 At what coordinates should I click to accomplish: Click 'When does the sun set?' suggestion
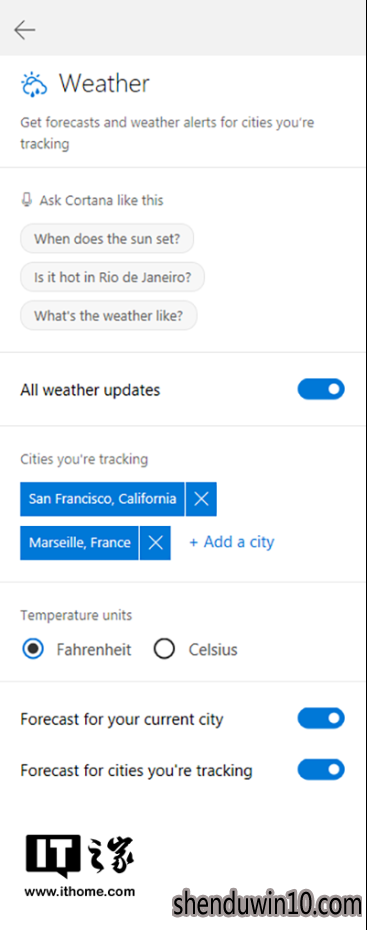[107, 238]
